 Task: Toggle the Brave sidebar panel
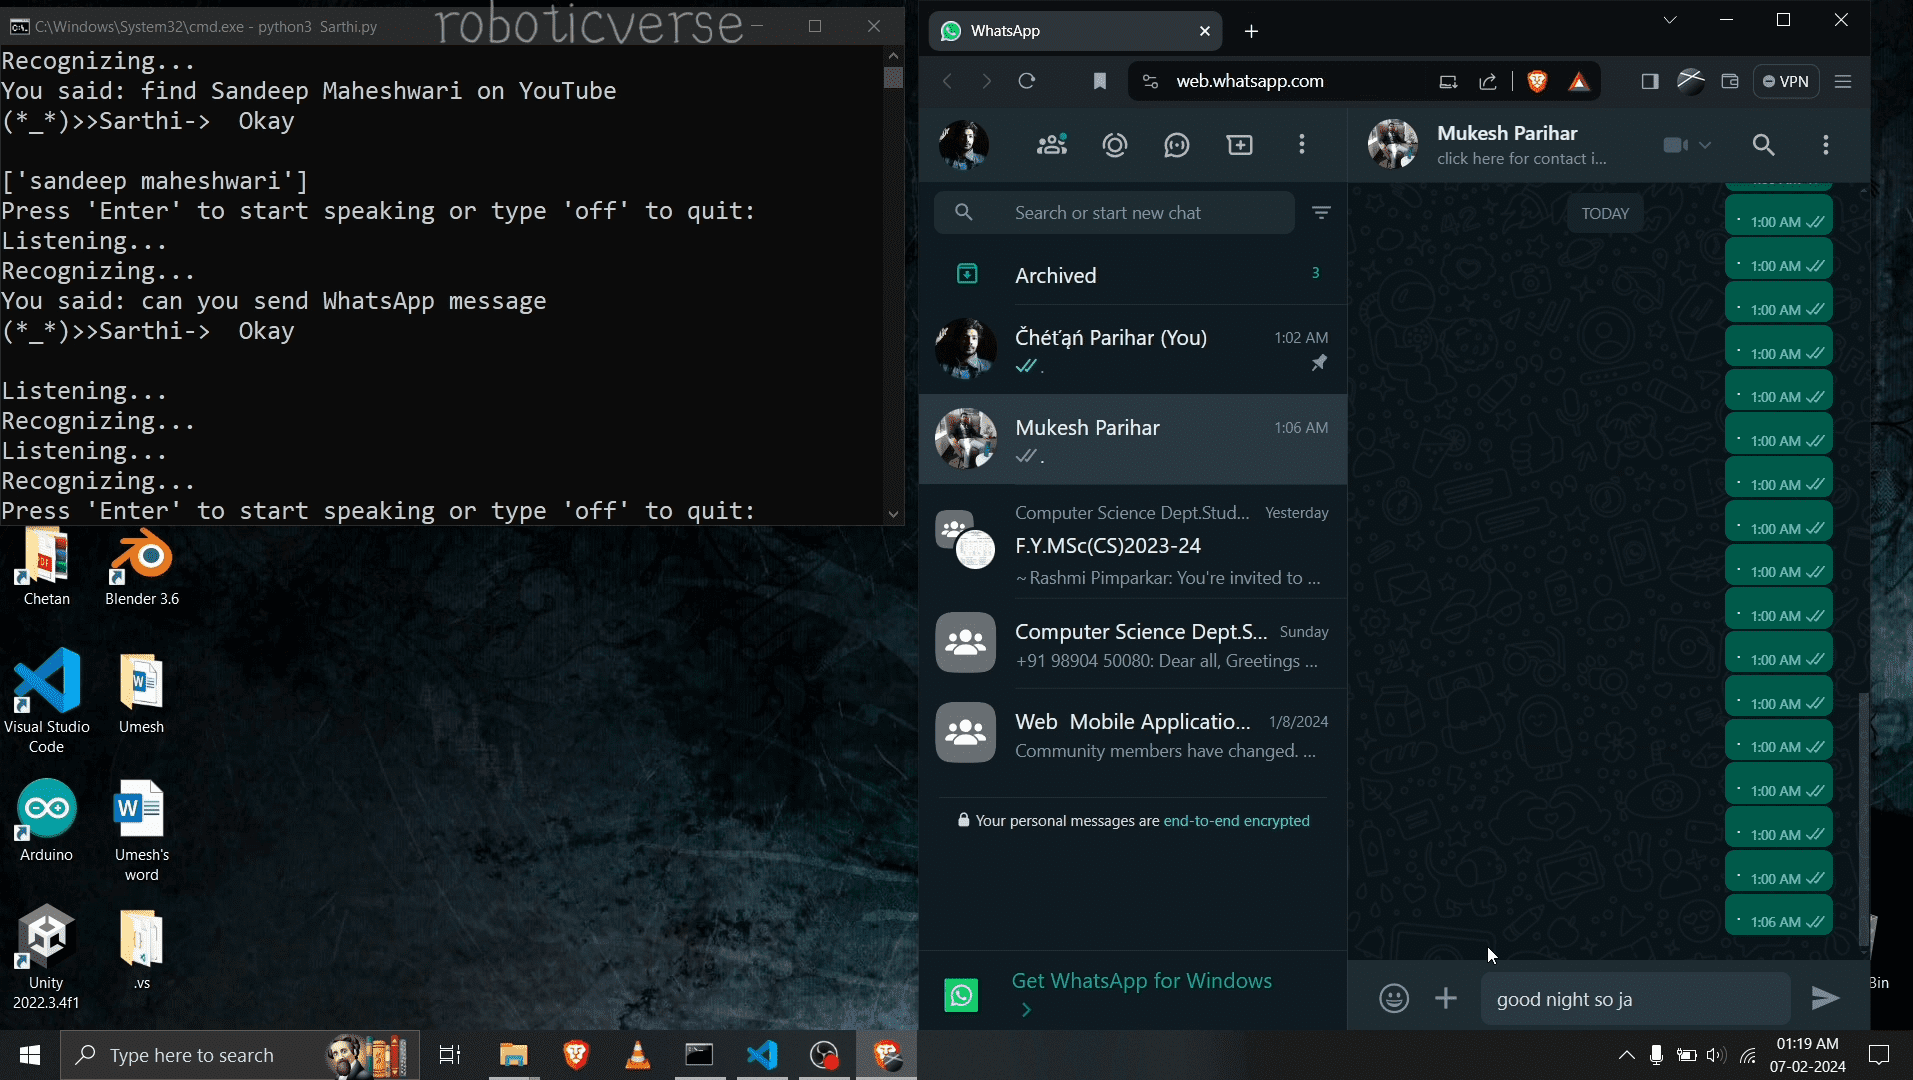pos(1650,81)
